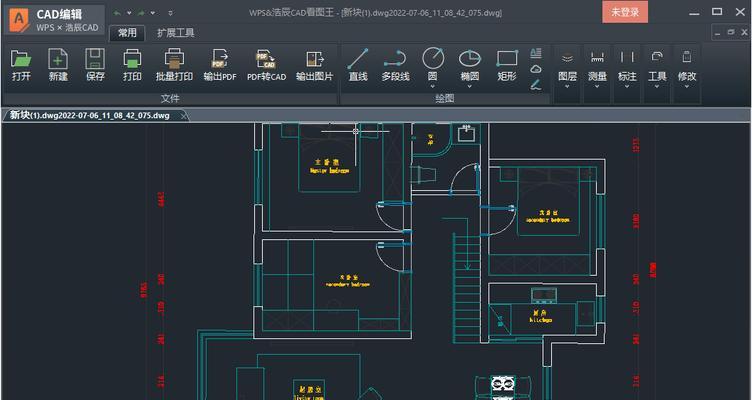Select the 直线 line tool

(x=358, y=65)
